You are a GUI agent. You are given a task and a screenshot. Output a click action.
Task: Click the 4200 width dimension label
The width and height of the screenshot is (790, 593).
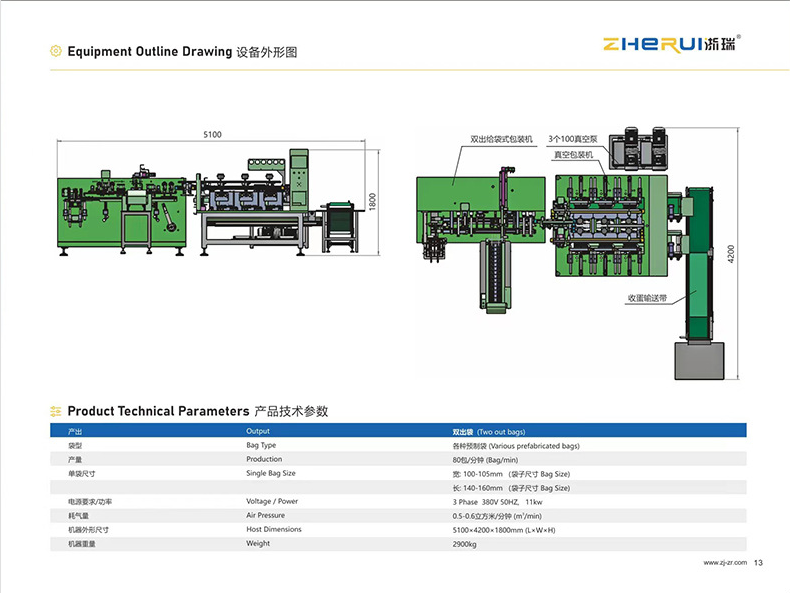[731, 253]
